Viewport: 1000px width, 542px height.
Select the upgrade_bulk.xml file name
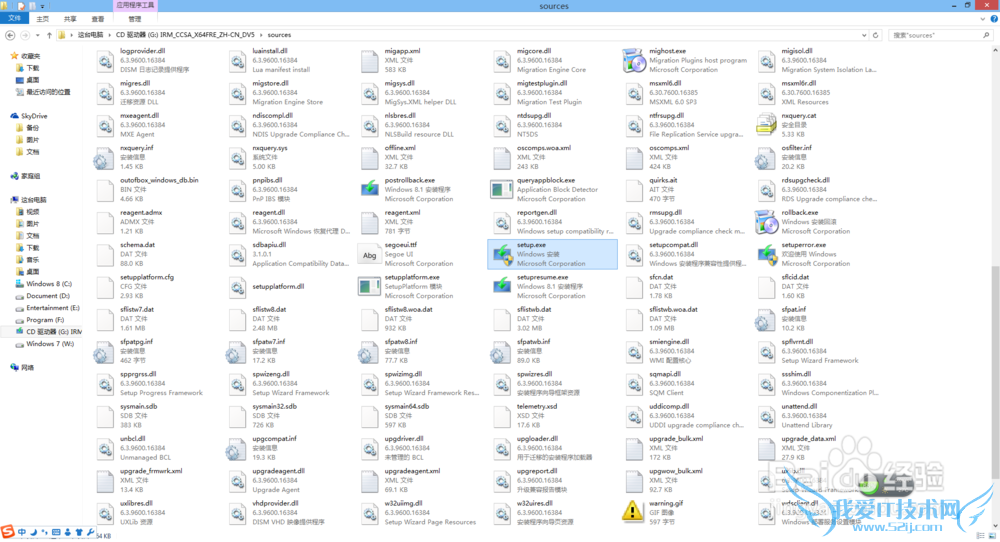coord(676,439)
